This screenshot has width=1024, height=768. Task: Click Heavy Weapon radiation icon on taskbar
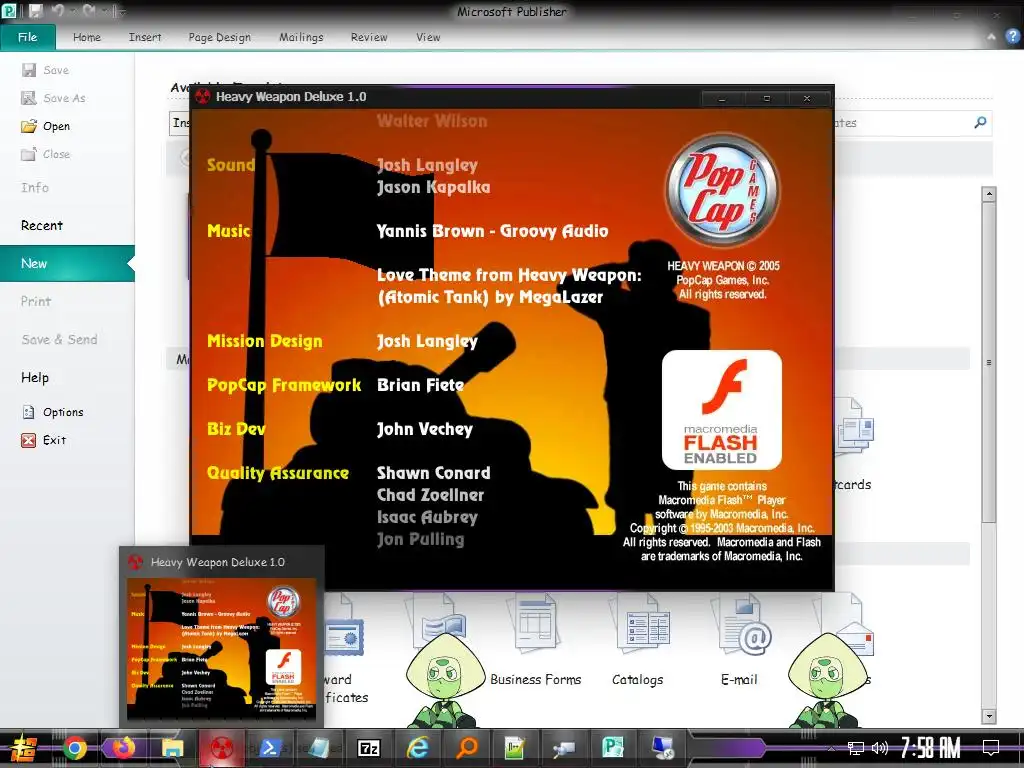(x=222, y=748)
